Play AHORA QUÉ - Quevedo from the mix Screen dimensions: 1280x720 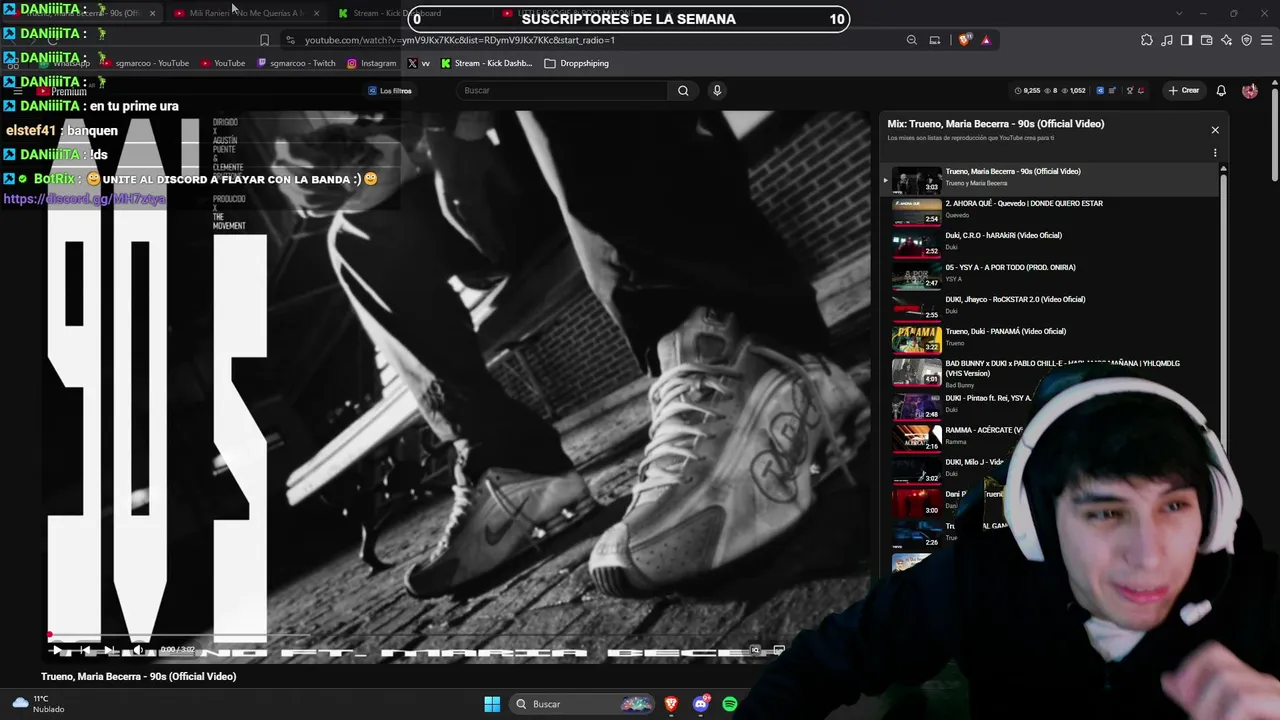point(1050,213)
